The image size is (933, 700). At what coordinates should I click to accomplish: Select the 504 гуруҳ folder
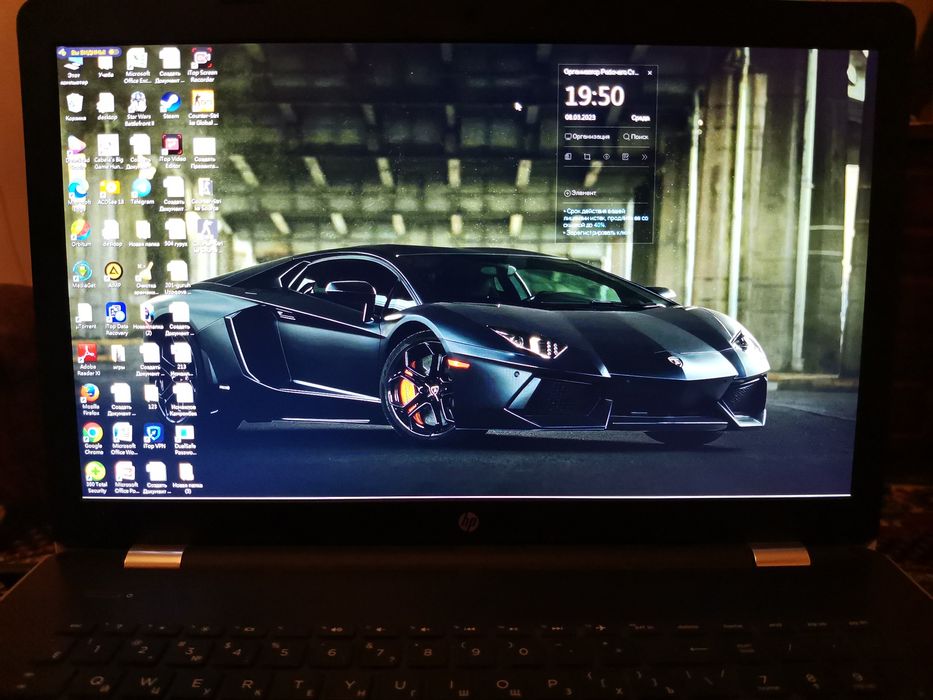(176, 233)
